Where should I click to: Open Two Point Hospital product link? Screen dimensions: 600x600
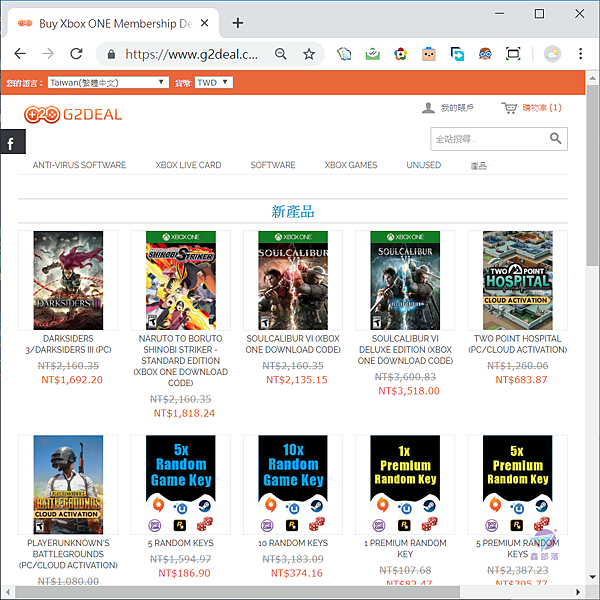point(517,344)
